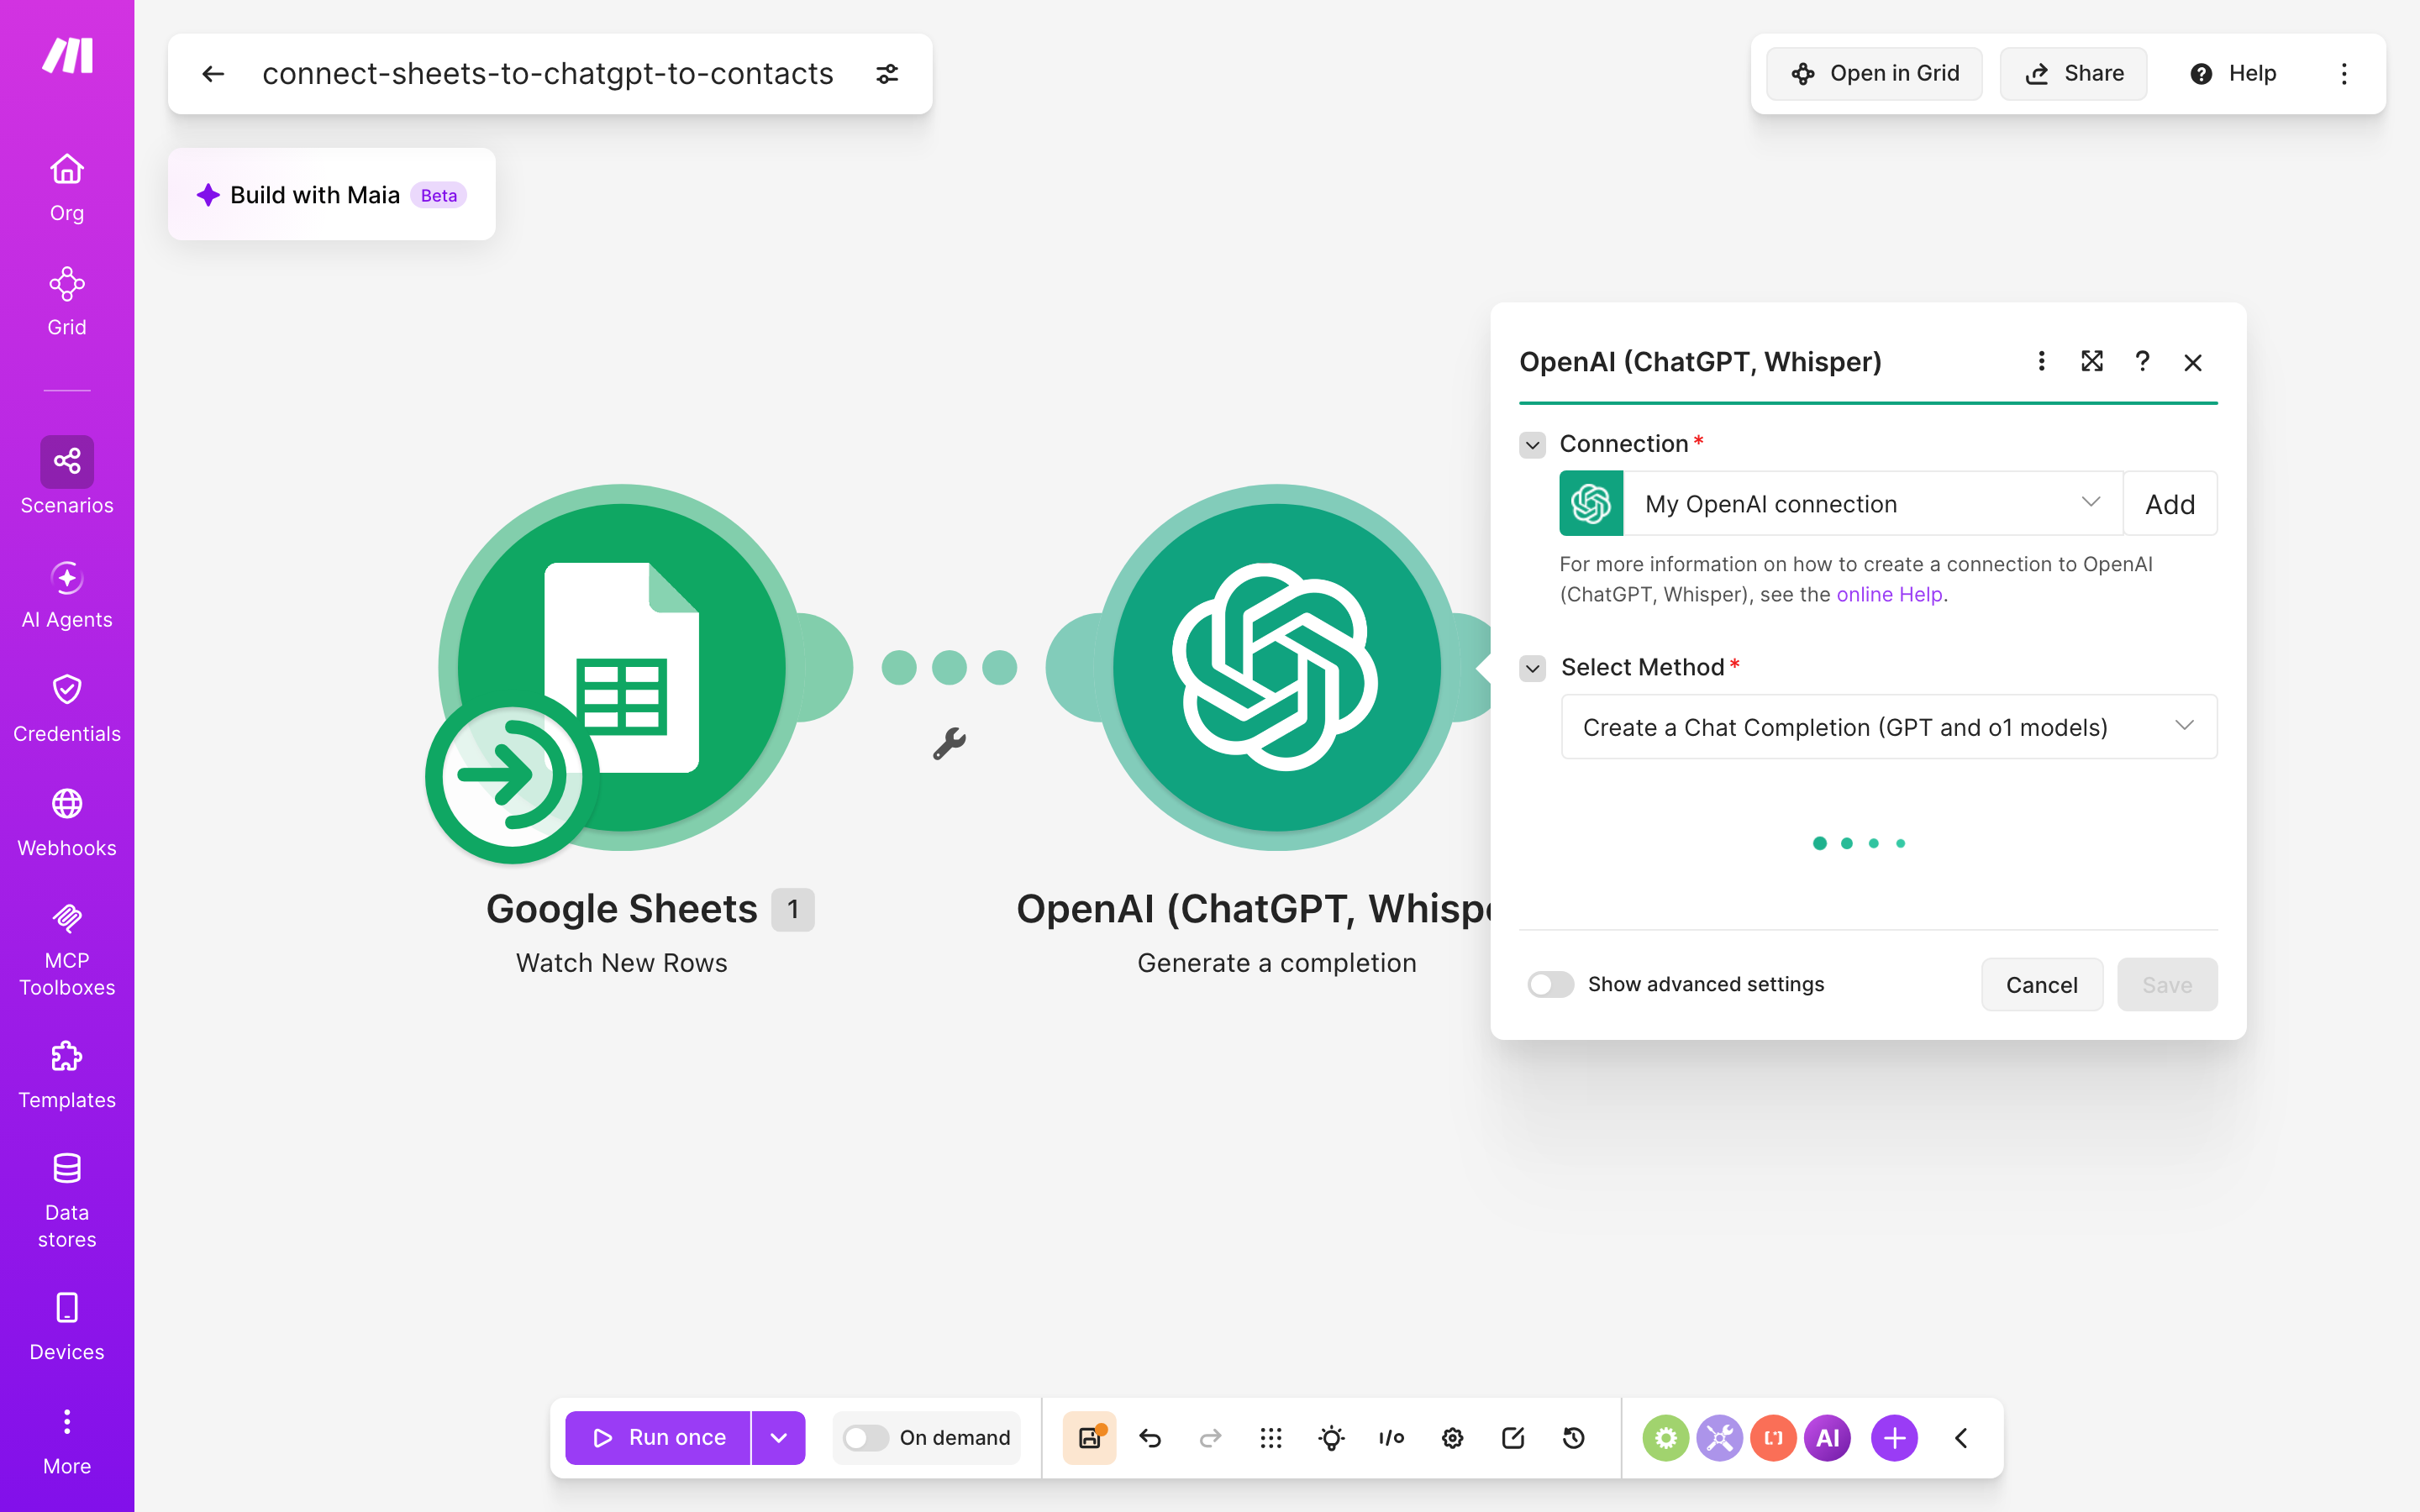This screenshot has width=2420, height=1512.
Task: Click the purple AI icon in toolbar
Action: 1827,1438
